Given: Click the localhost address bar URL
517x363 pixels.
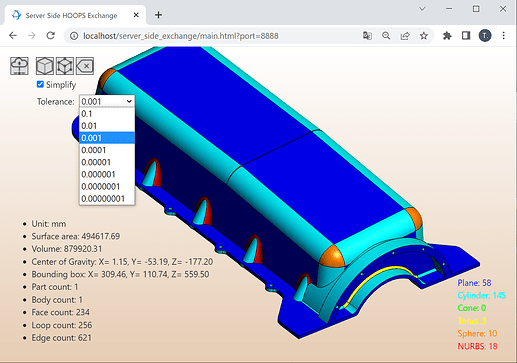Looking at the screenshot, I should tap(181, 36).
